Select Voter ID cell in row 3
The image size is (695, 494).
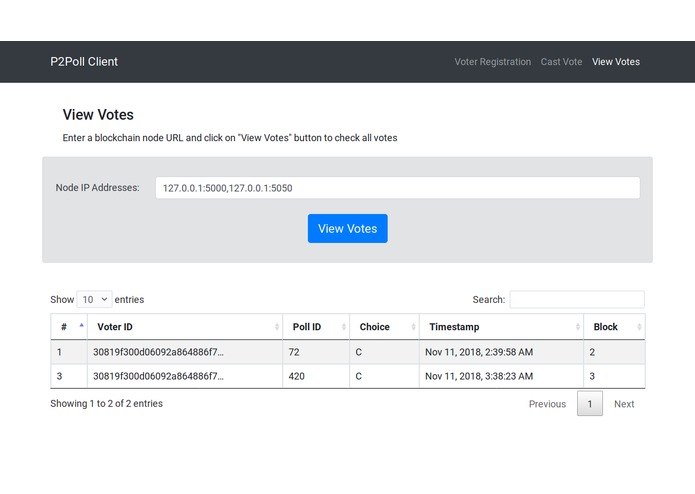click(185, 377)
